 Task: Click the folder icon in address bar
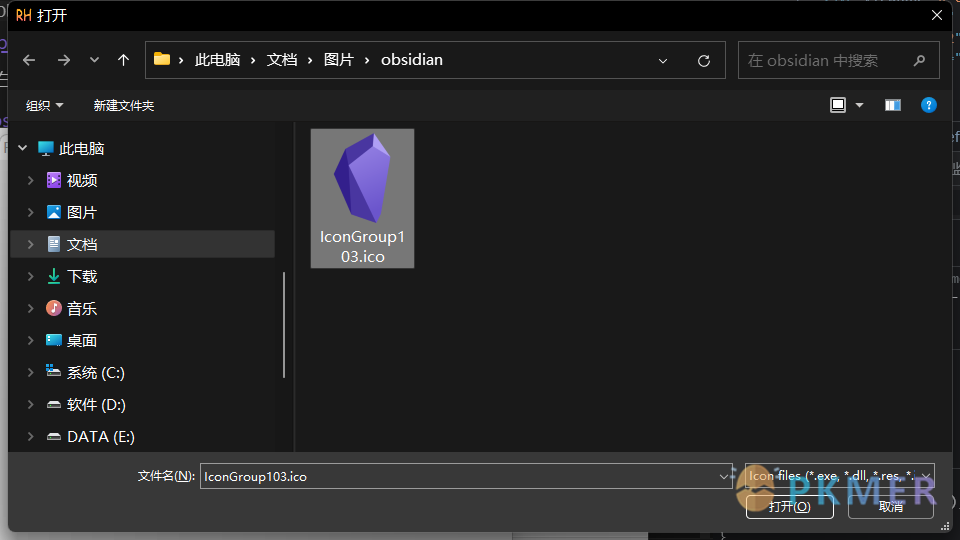tap(162, 59)
